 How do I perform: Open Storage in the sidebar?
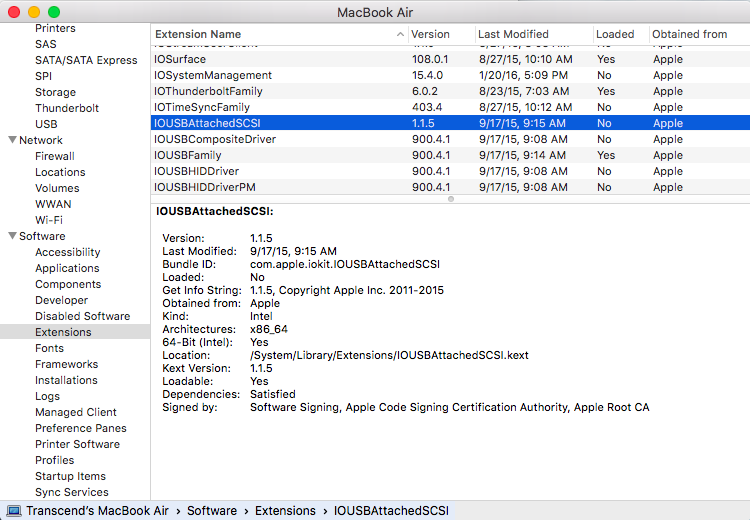point(55,92)
